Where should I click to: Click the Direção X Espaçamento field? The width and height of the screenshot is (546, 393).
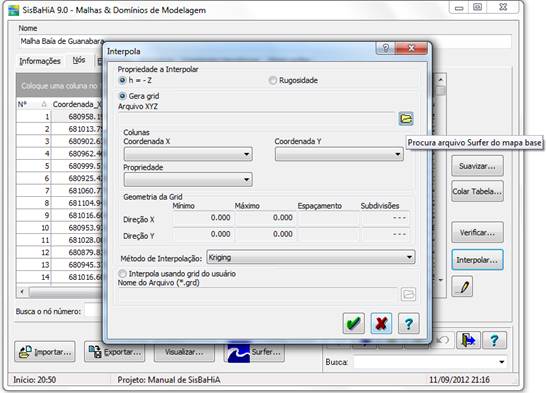coord(328,218)
